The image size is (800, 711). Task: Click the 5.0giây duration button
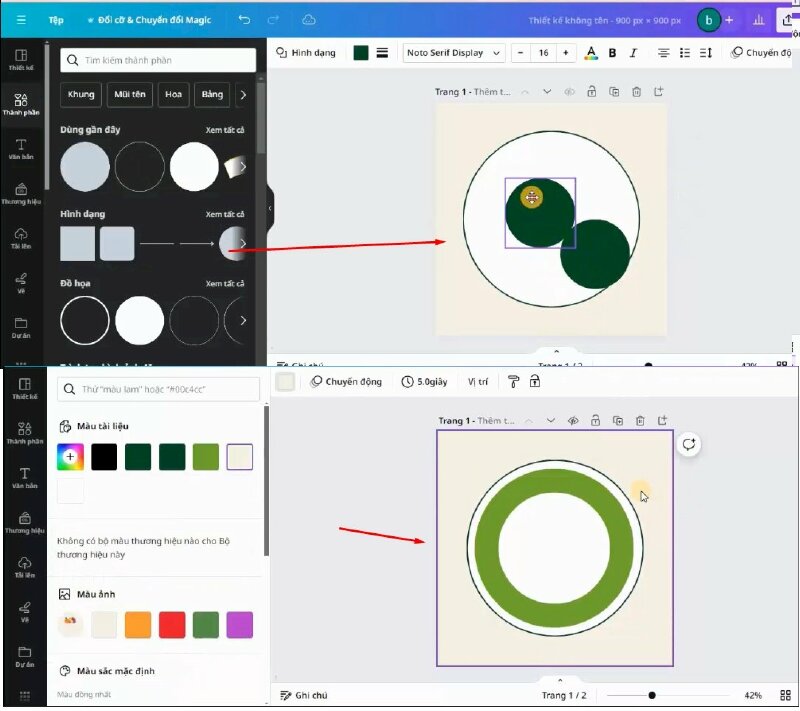425,382
